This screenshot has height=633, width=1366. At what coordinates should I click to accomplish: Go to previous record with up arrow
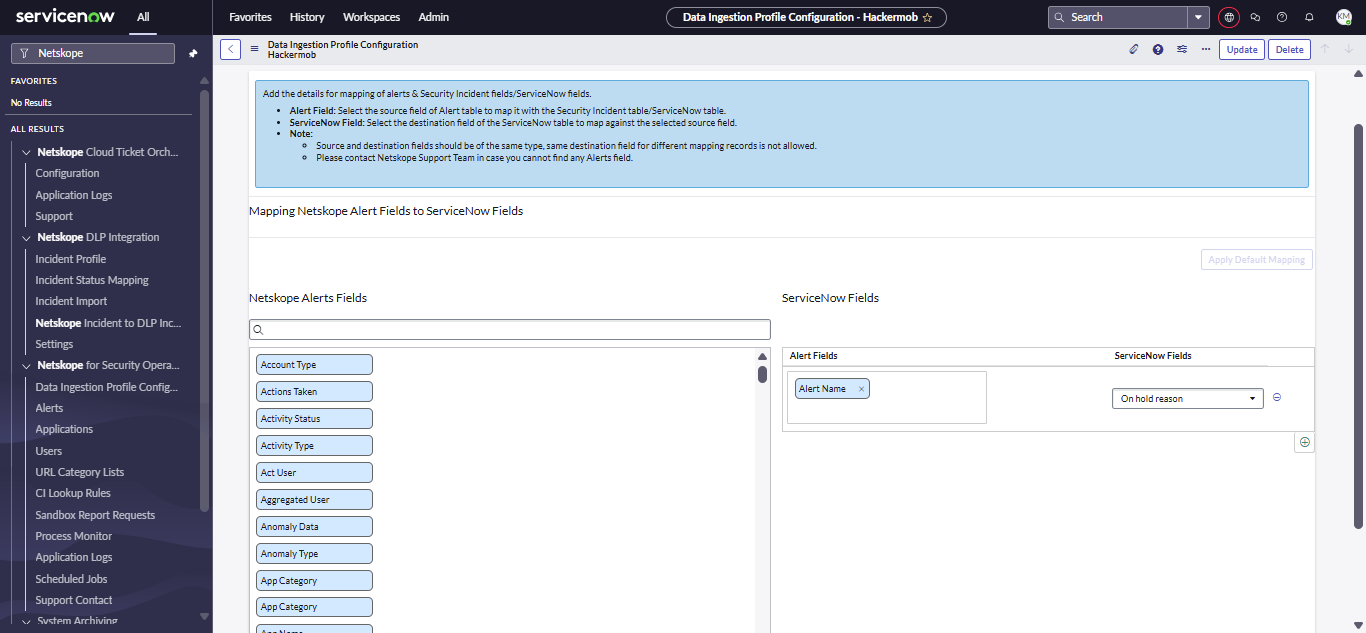click(1325, 49)
